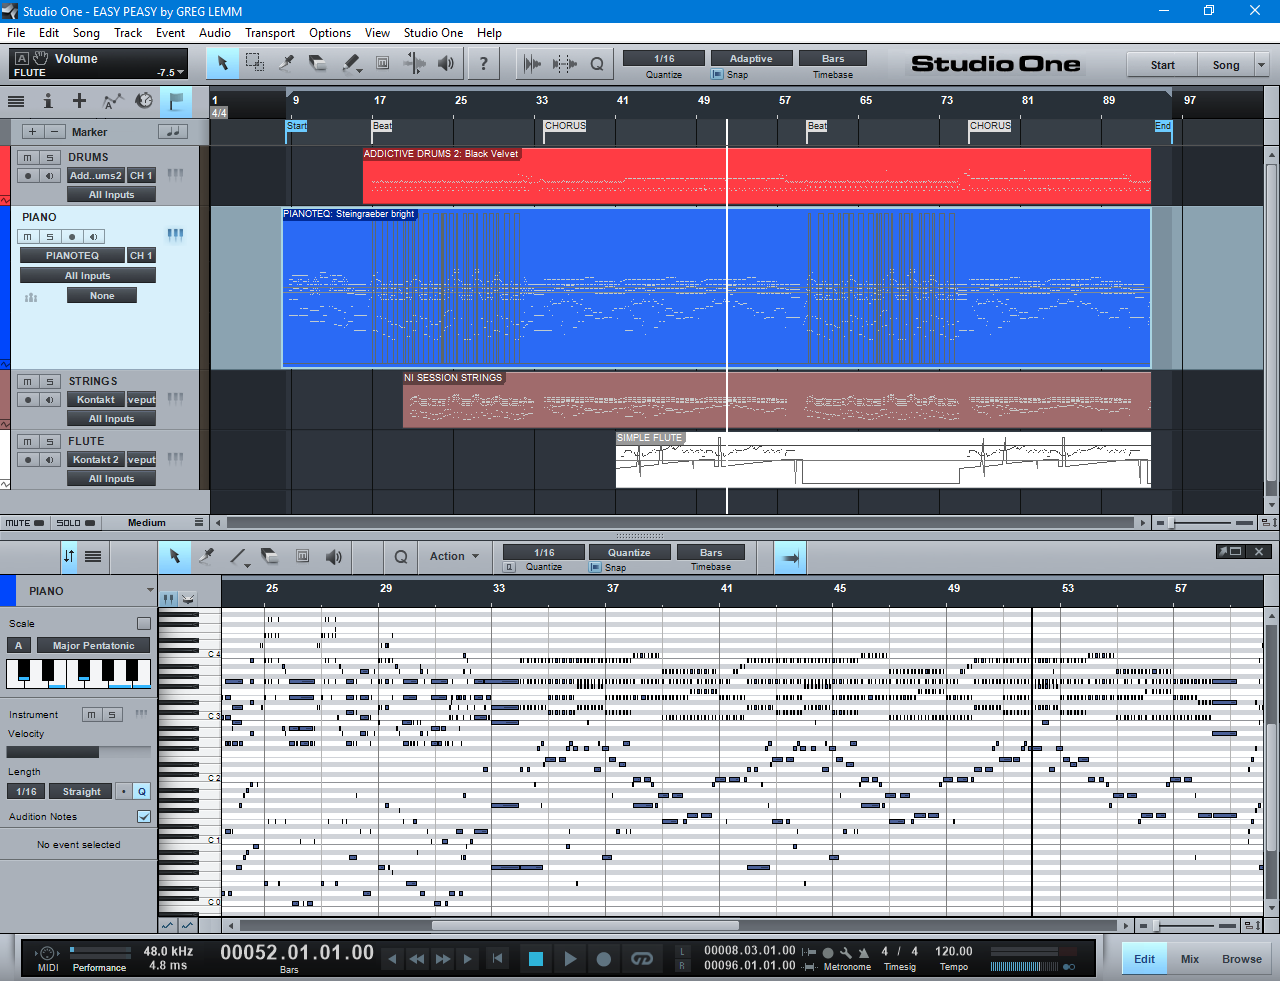1280x981 pixels.
Task: Switch to the Mix view
Action: coord(1189,959)
